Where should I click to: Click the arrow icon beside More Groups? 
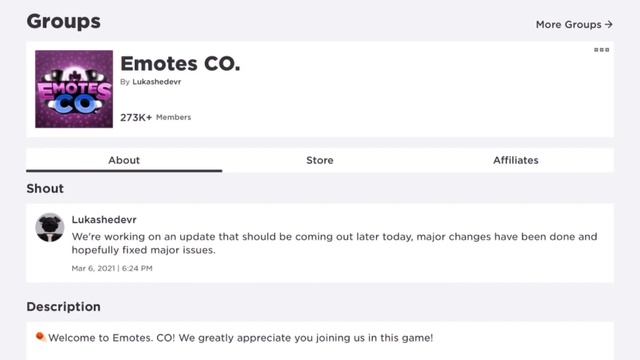[x=609, y=24]
